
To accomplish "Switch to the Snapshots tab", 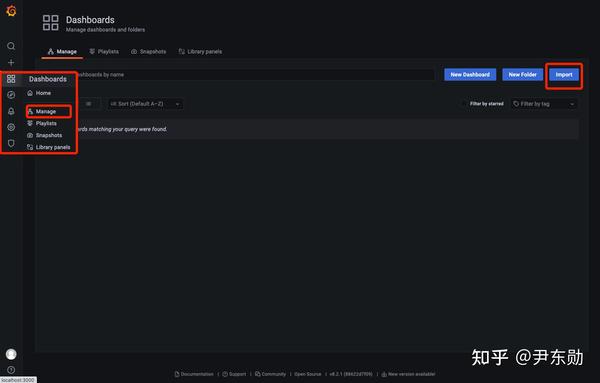I will [x=148, y=51].
